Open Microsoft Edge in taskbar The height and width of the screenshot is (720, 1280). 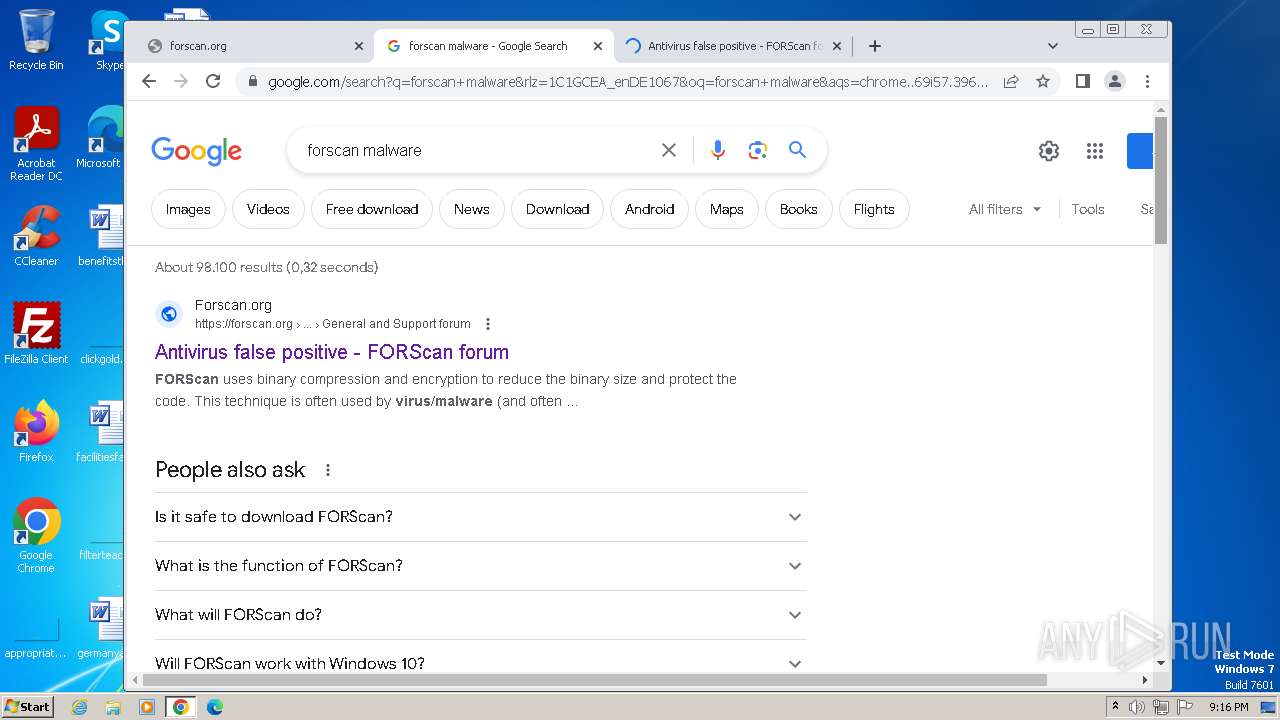tap(215, 707)
